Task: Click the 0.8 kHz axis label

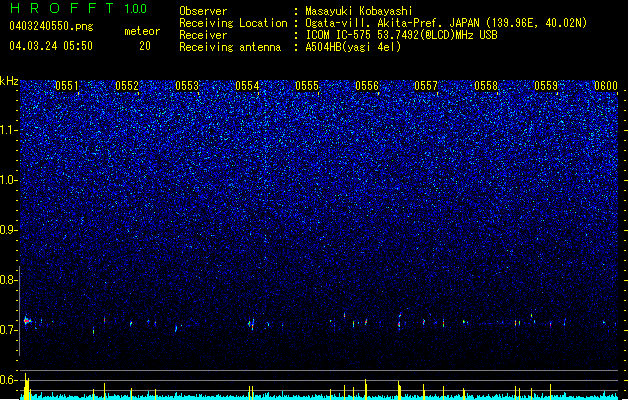Action: tap(8, 280)
